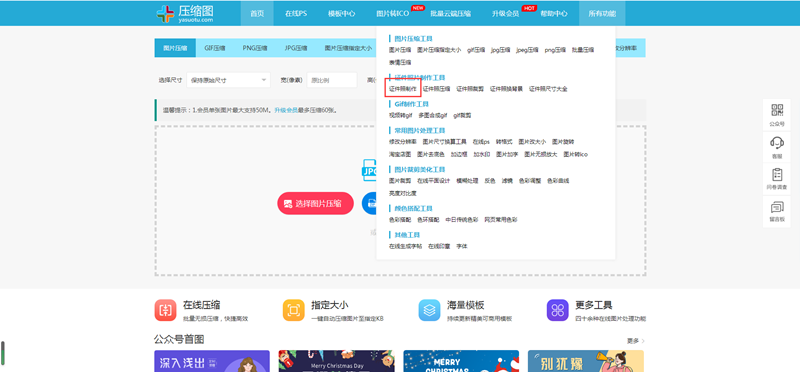Image resolution: width=800 pixels, height=372 pixels.
Task: Open 模板中心 in the top navigation
Action: pos(341,14)
